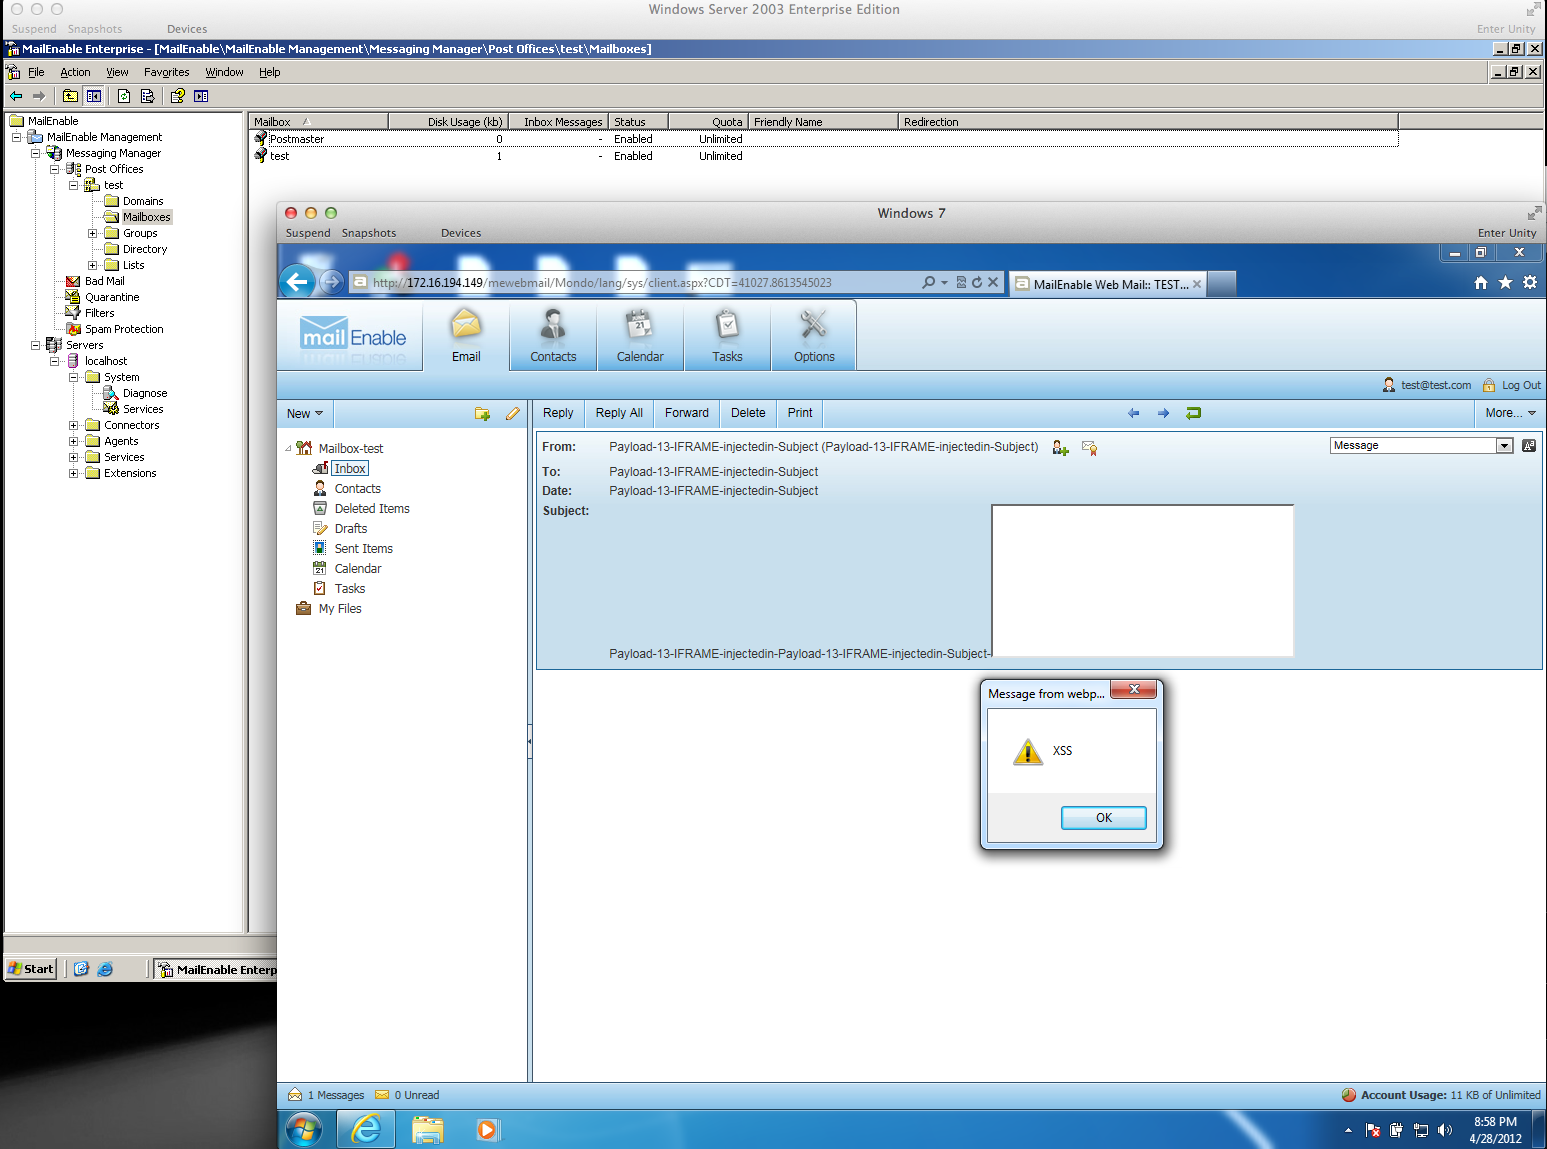Click Up one level icon in MailEnable toolbar
The height and width of the screenshot is (1149, 1547).
[70, 96]
